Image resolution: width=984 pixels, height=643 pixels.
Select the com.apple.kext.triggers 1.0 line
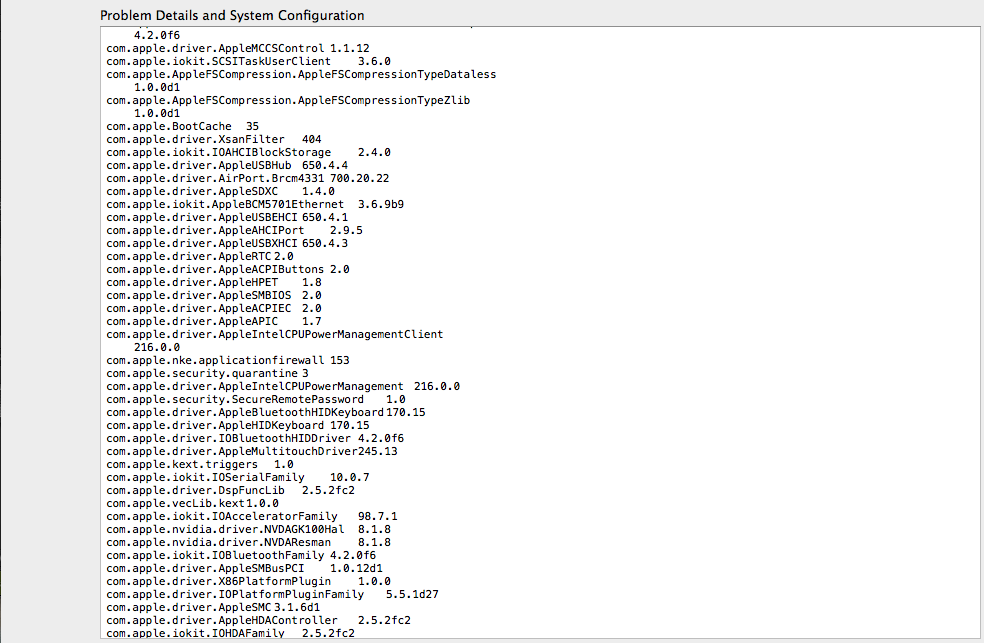[x=200, y=465]
